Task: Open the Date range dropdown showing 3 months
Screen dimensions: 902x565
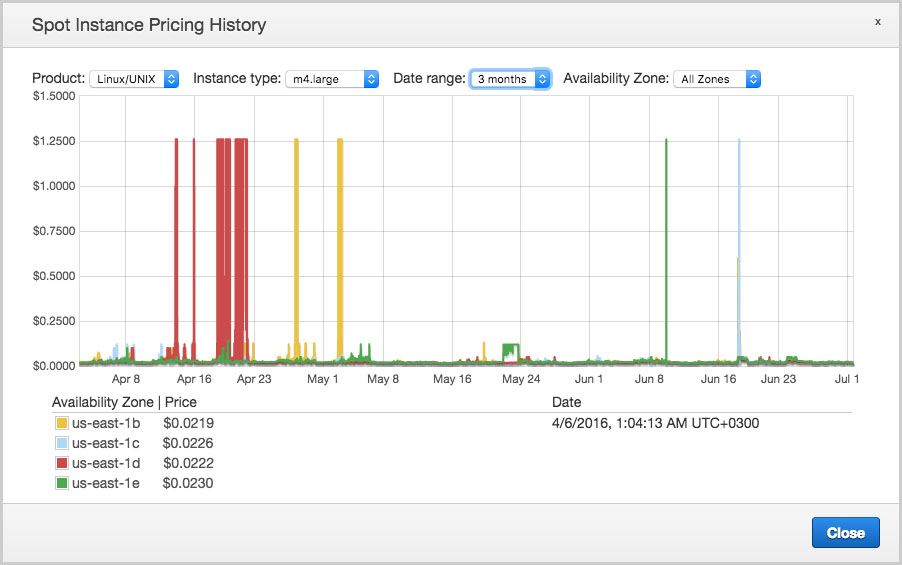Action: click(x=510, y=79)
